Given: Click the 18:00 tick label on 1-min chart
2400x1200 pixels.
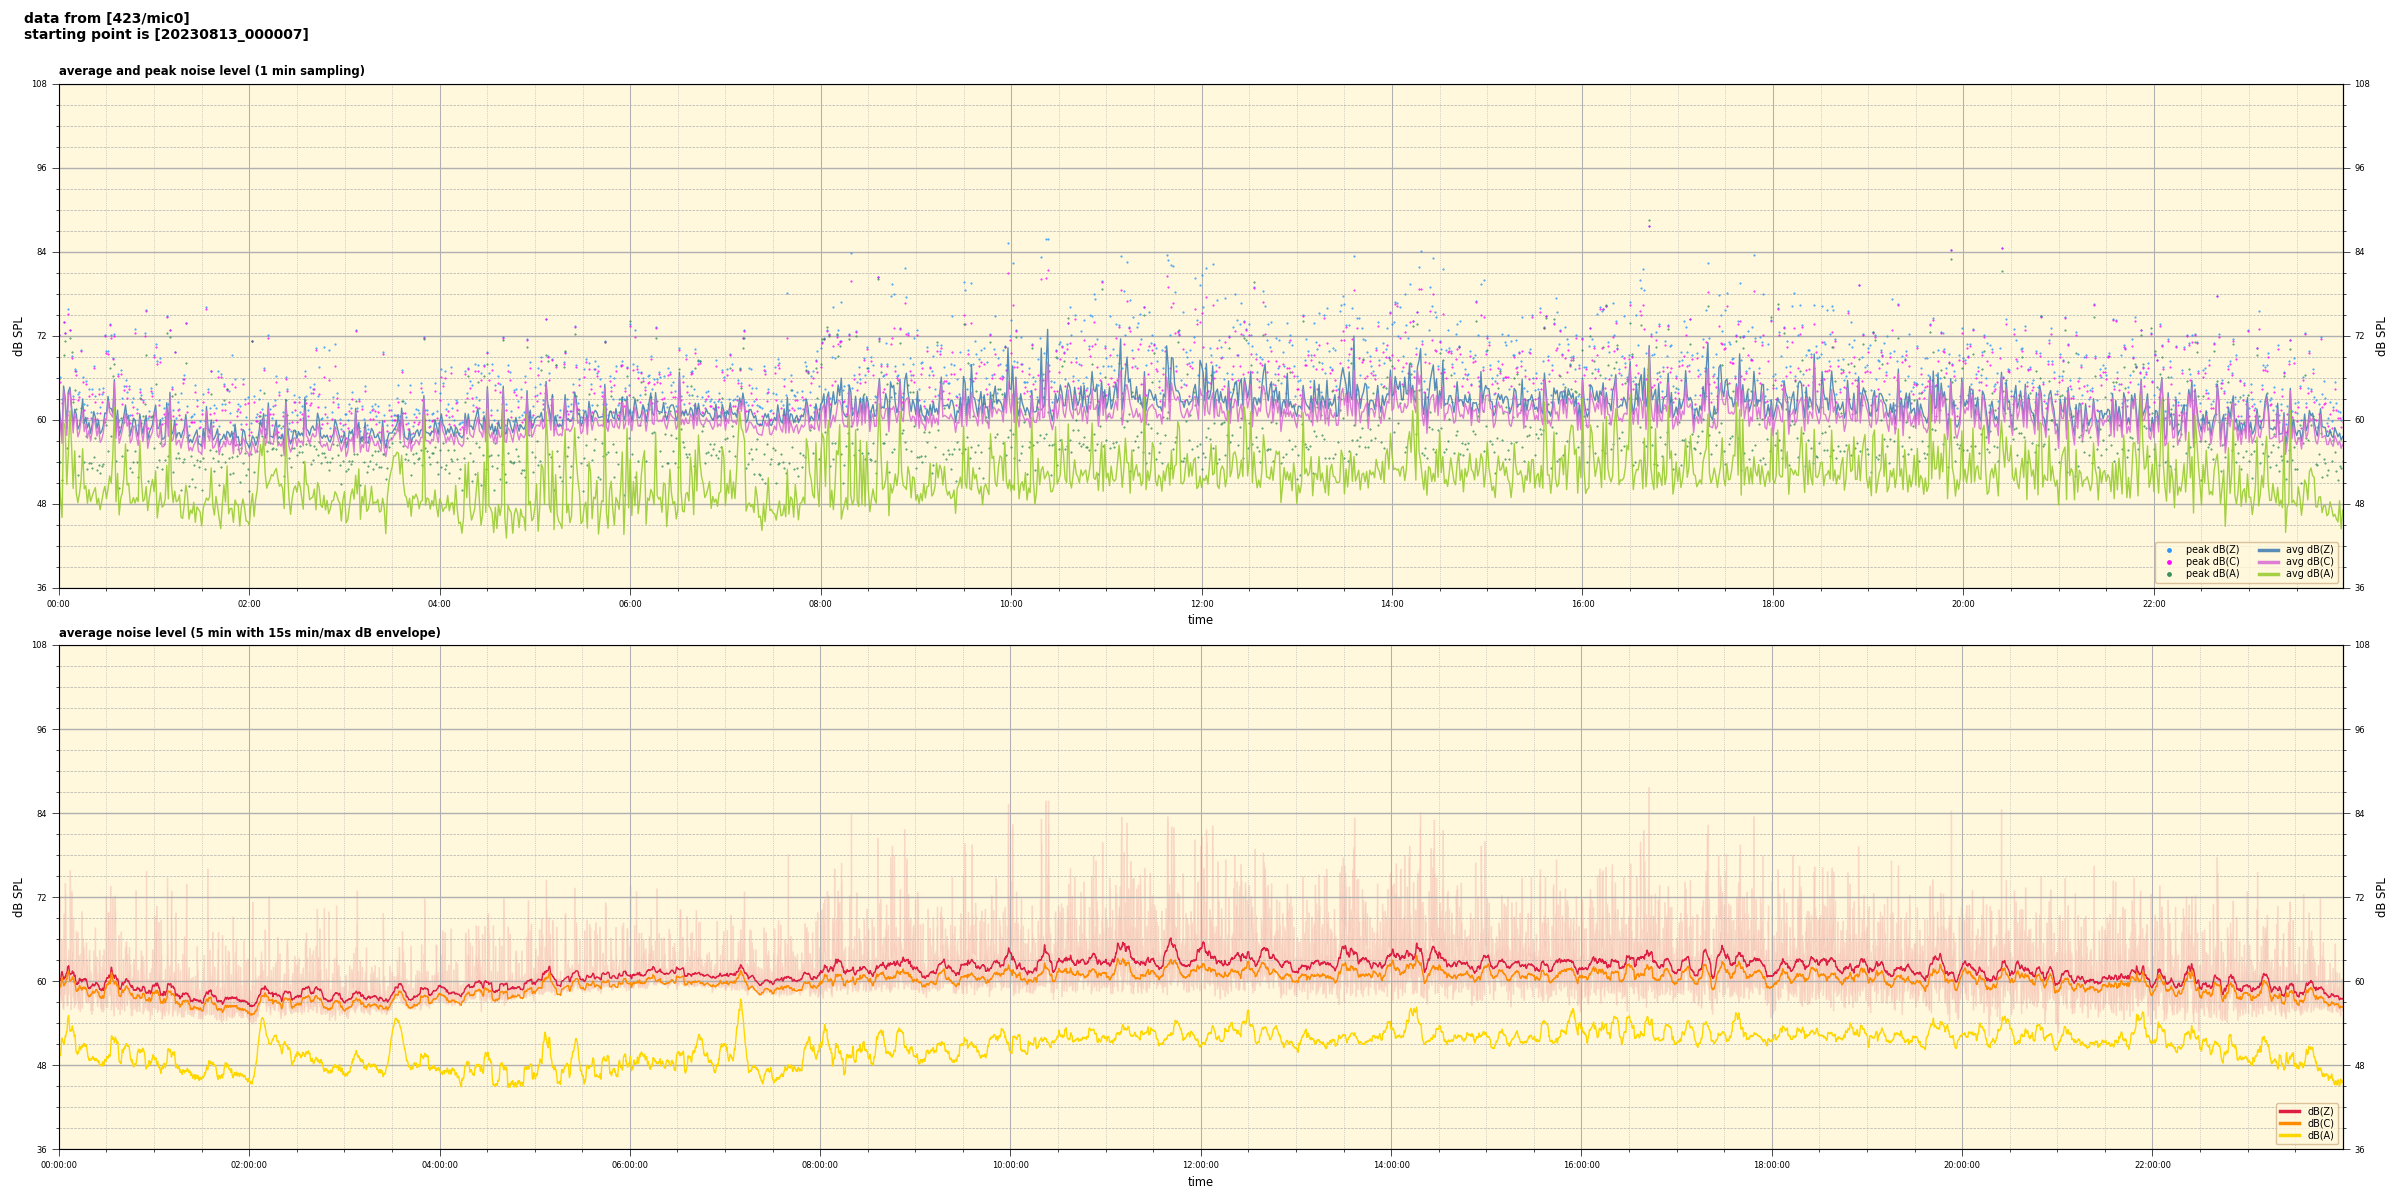Looking at the screenshot, I should (1773, 604).
